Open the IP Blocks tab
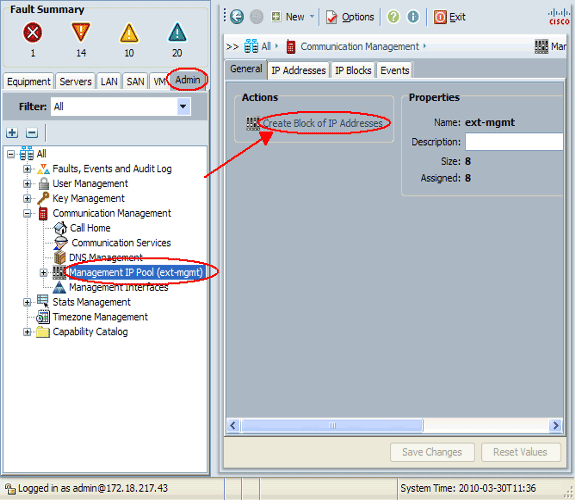Viewport: 575px width, 500px height. click(353, 70)
